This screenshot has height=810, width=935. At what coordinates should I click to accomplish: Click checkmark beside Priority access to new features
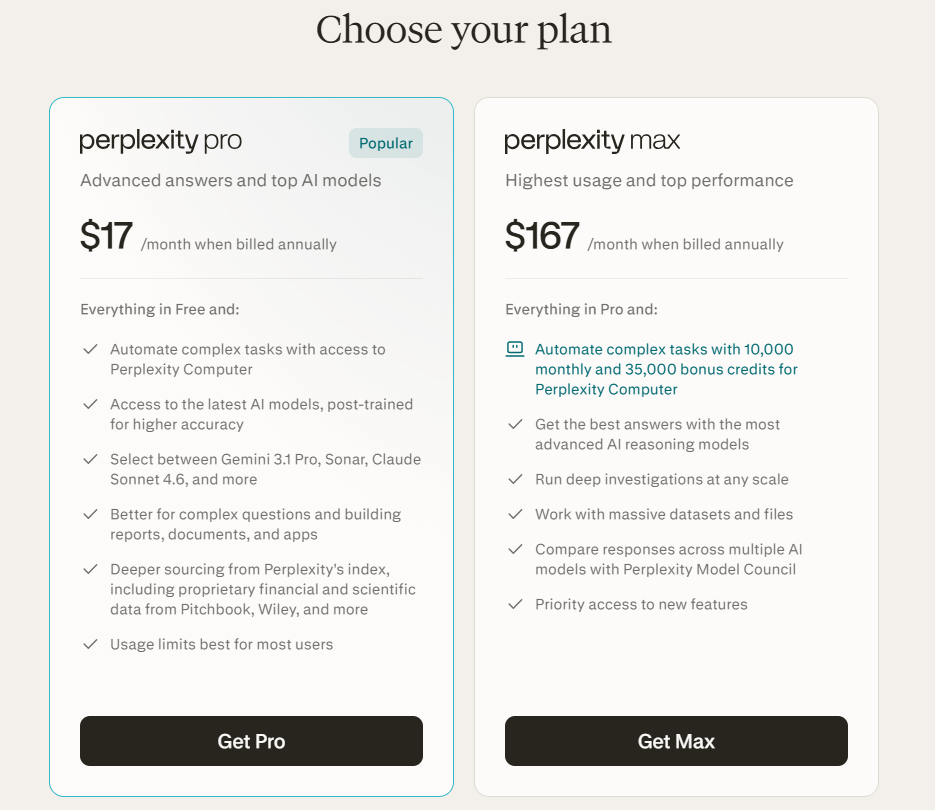tap(515, 604)
